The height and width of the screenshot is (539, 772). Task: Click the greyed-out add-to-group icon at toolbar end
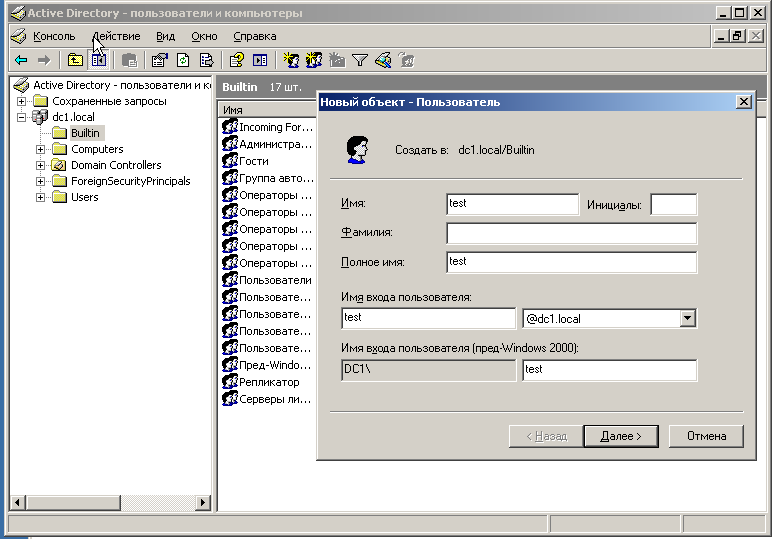(407, 60)
